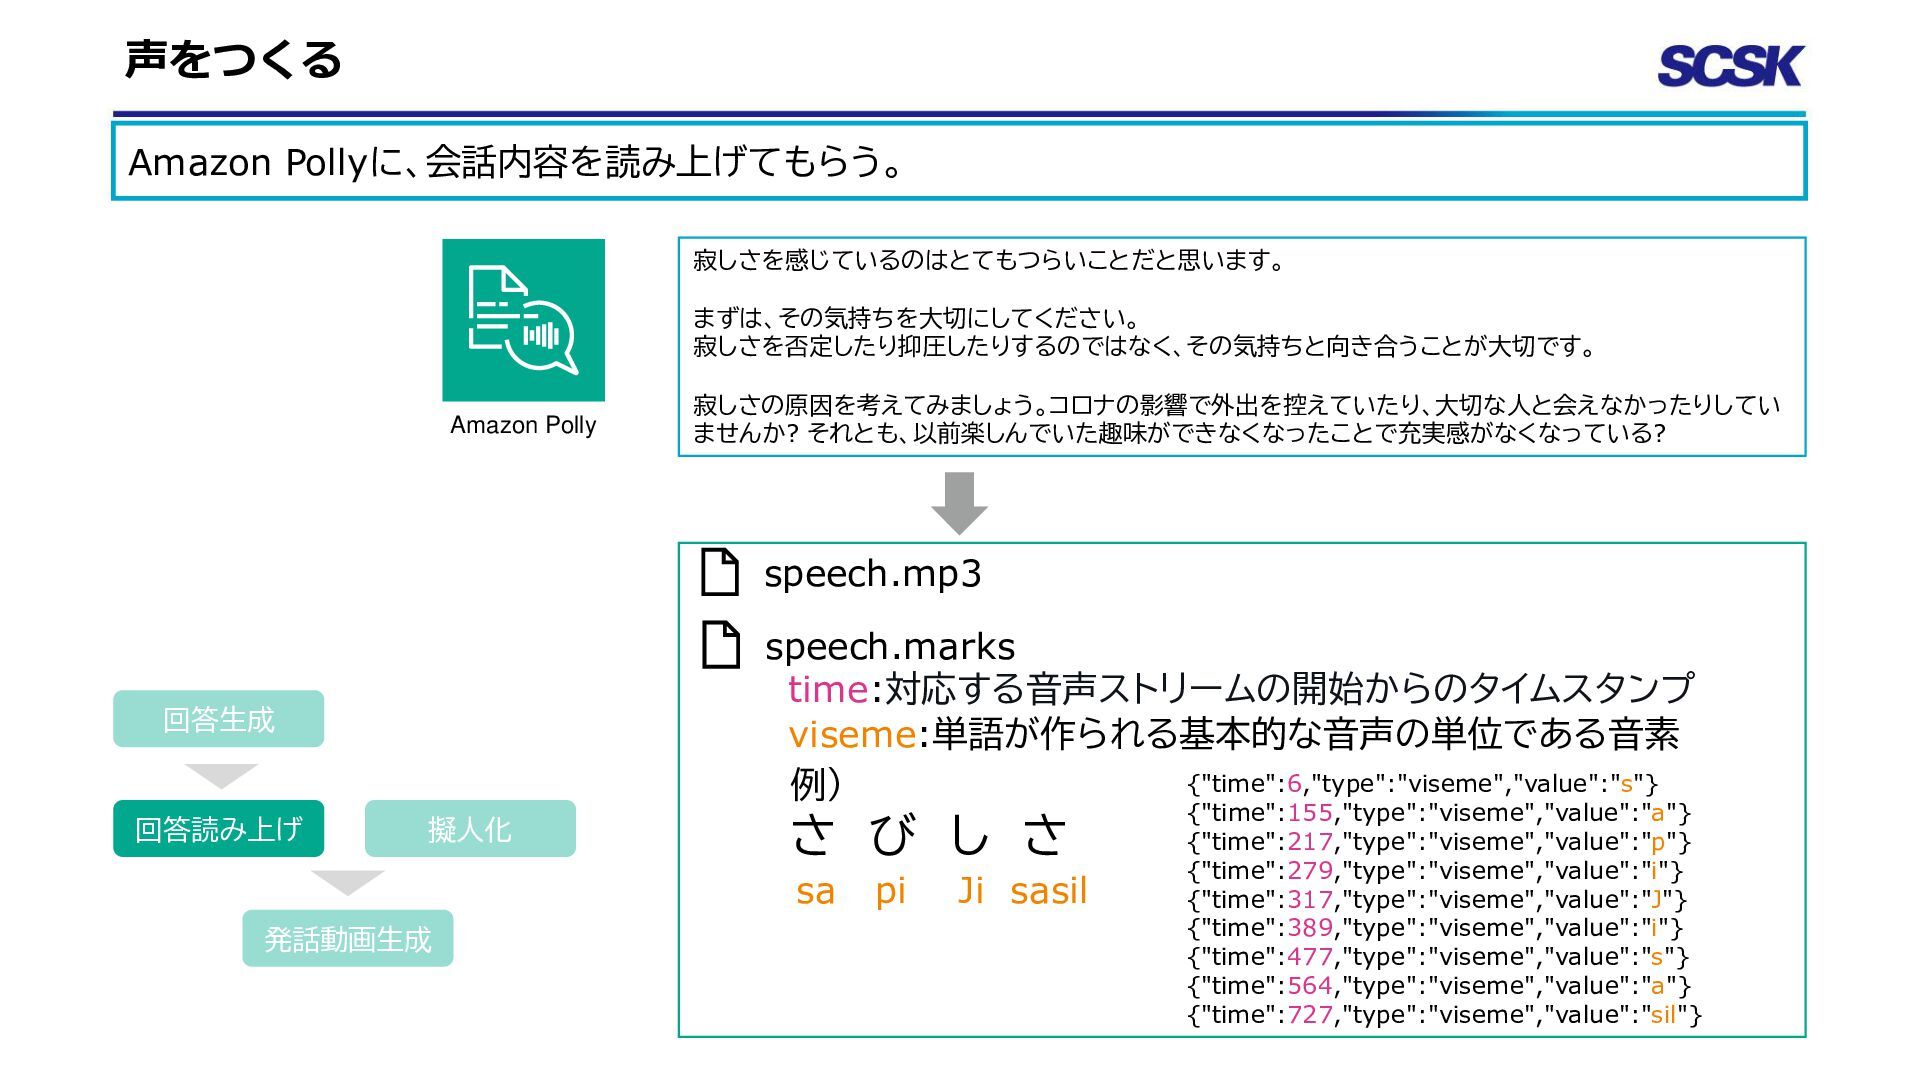This screenshot has width=1920, height=1080.
Task: Click the Amazon Pollyに、会話内容を読み上げてもらう banner
Action: (958, 161)
